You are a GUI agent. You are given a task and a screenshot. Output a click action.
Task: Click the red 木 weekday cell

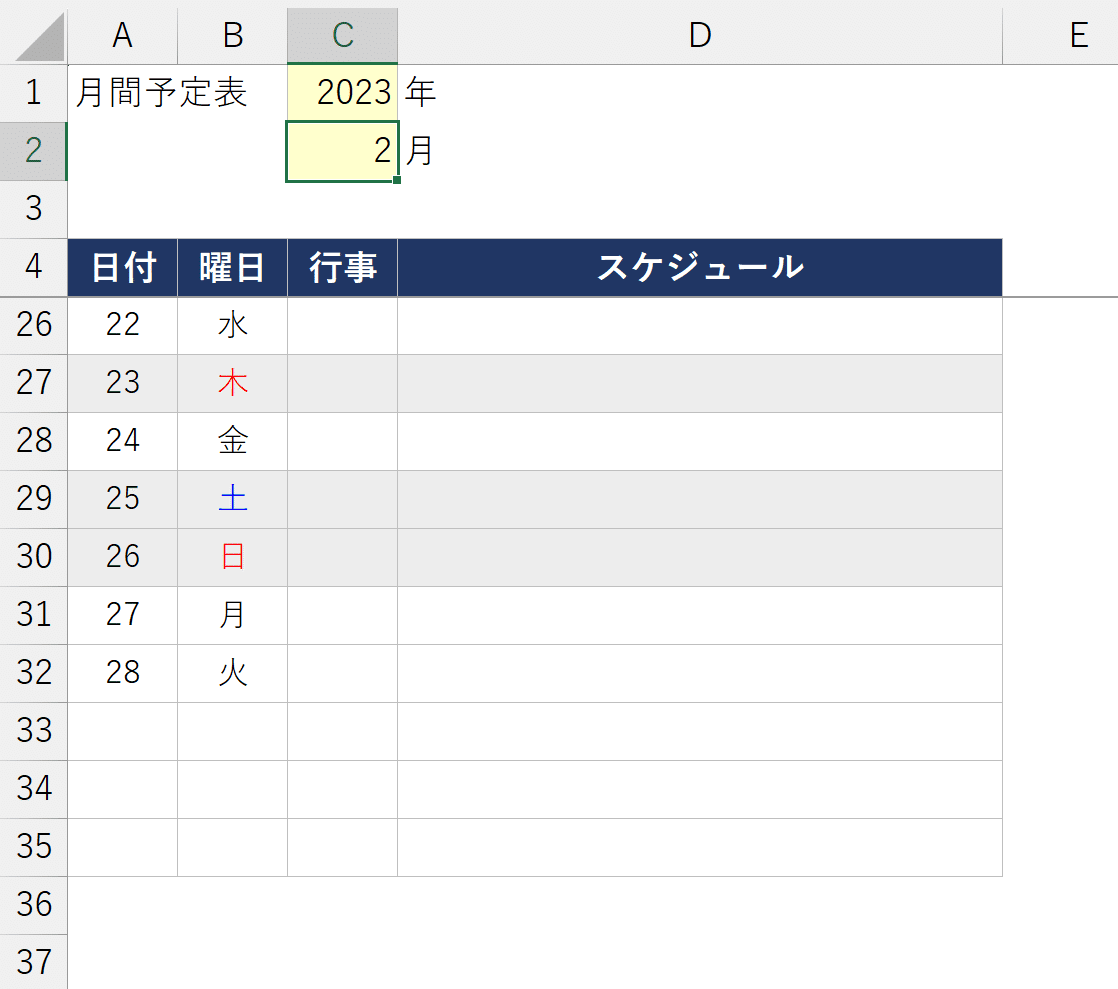[x=232, y=384]
